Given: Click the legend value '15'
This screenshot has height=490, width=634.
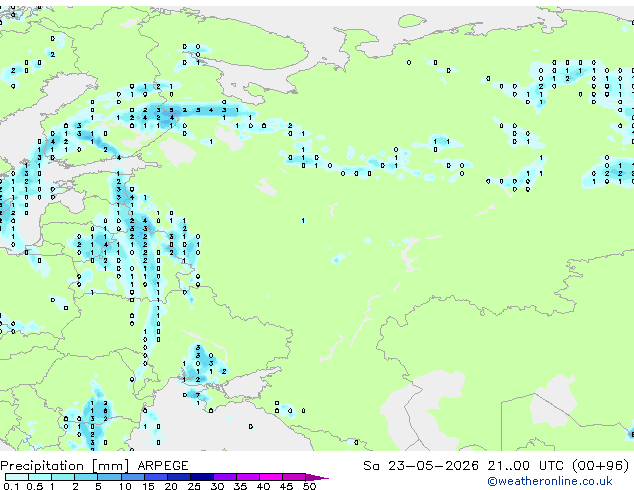Looking at the screenshot, I should [148, 486].
